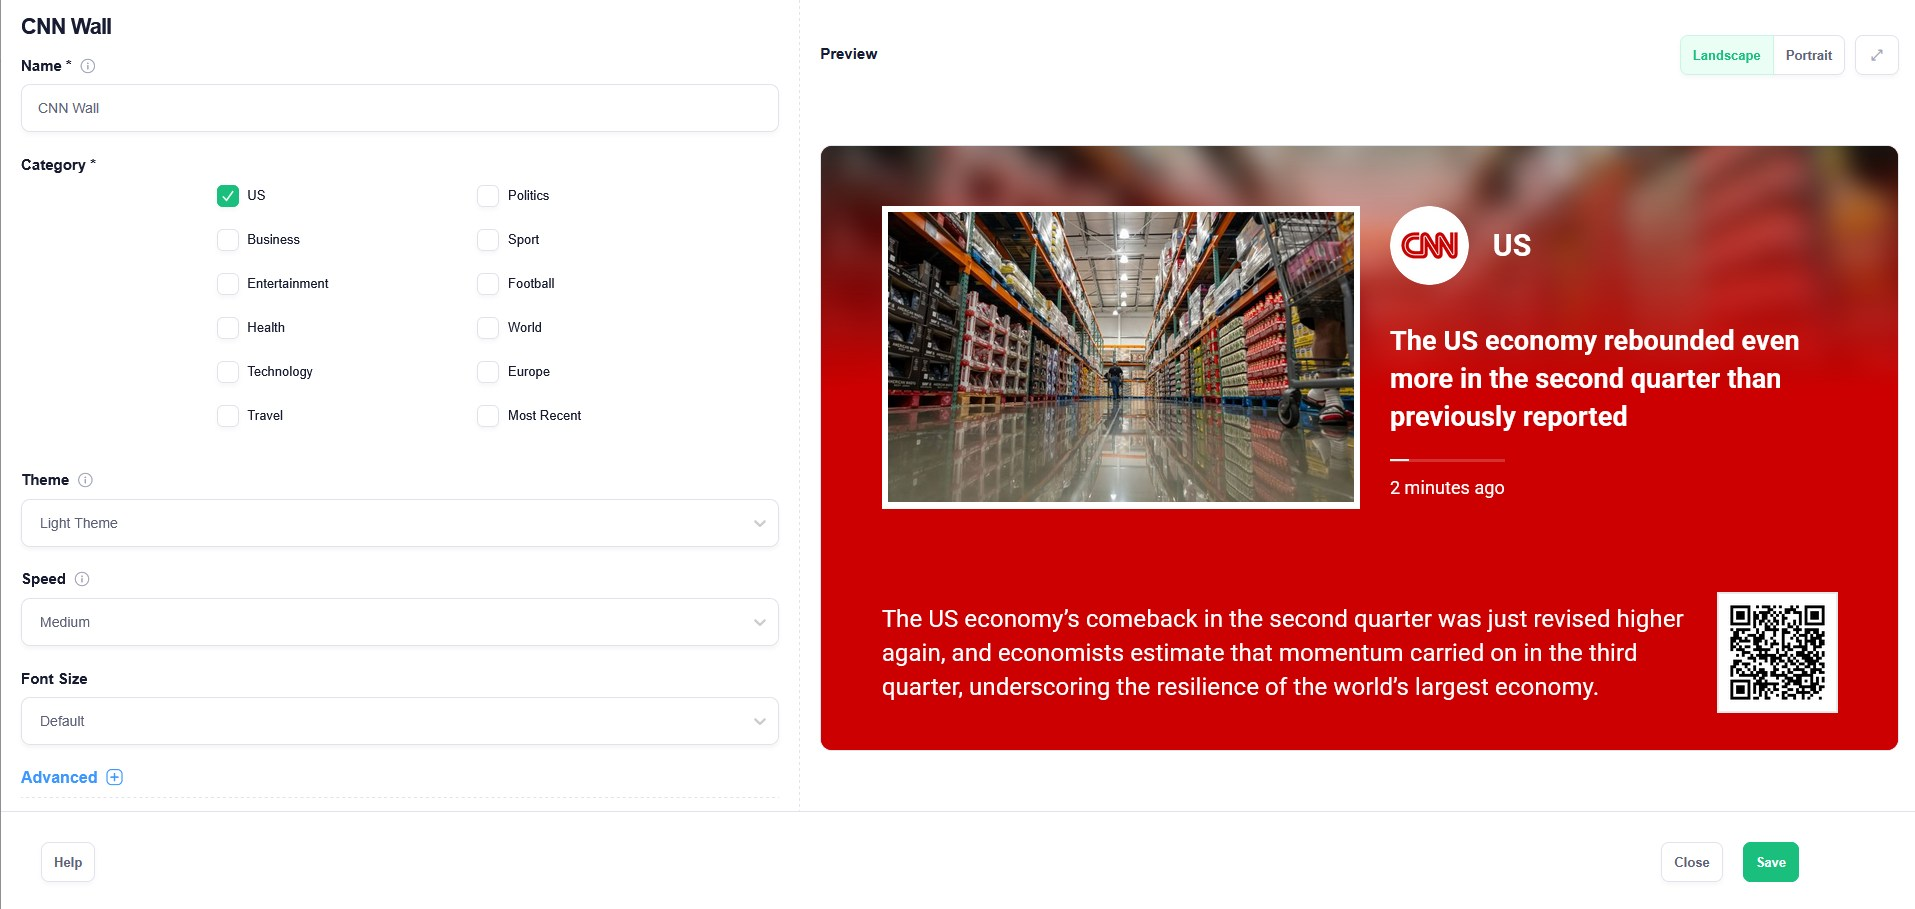Click the info icon beside Name label

[x=88, y=66]
